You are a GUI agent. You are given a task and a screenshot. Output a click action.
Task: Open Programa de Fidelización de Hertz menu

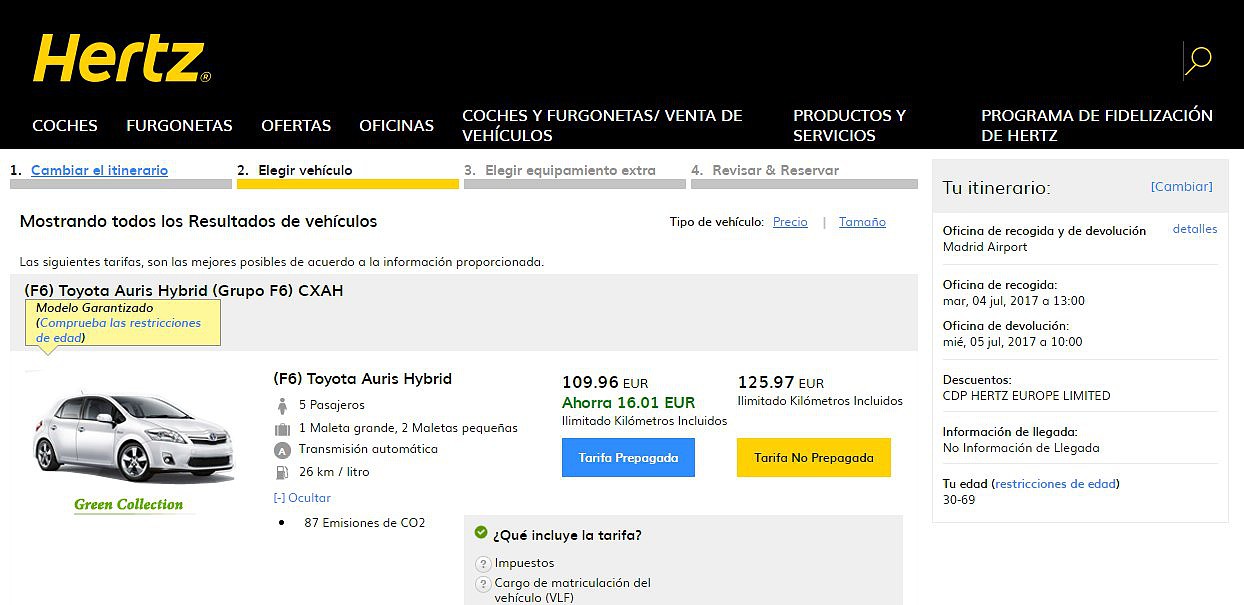[x=1097, y=126]
